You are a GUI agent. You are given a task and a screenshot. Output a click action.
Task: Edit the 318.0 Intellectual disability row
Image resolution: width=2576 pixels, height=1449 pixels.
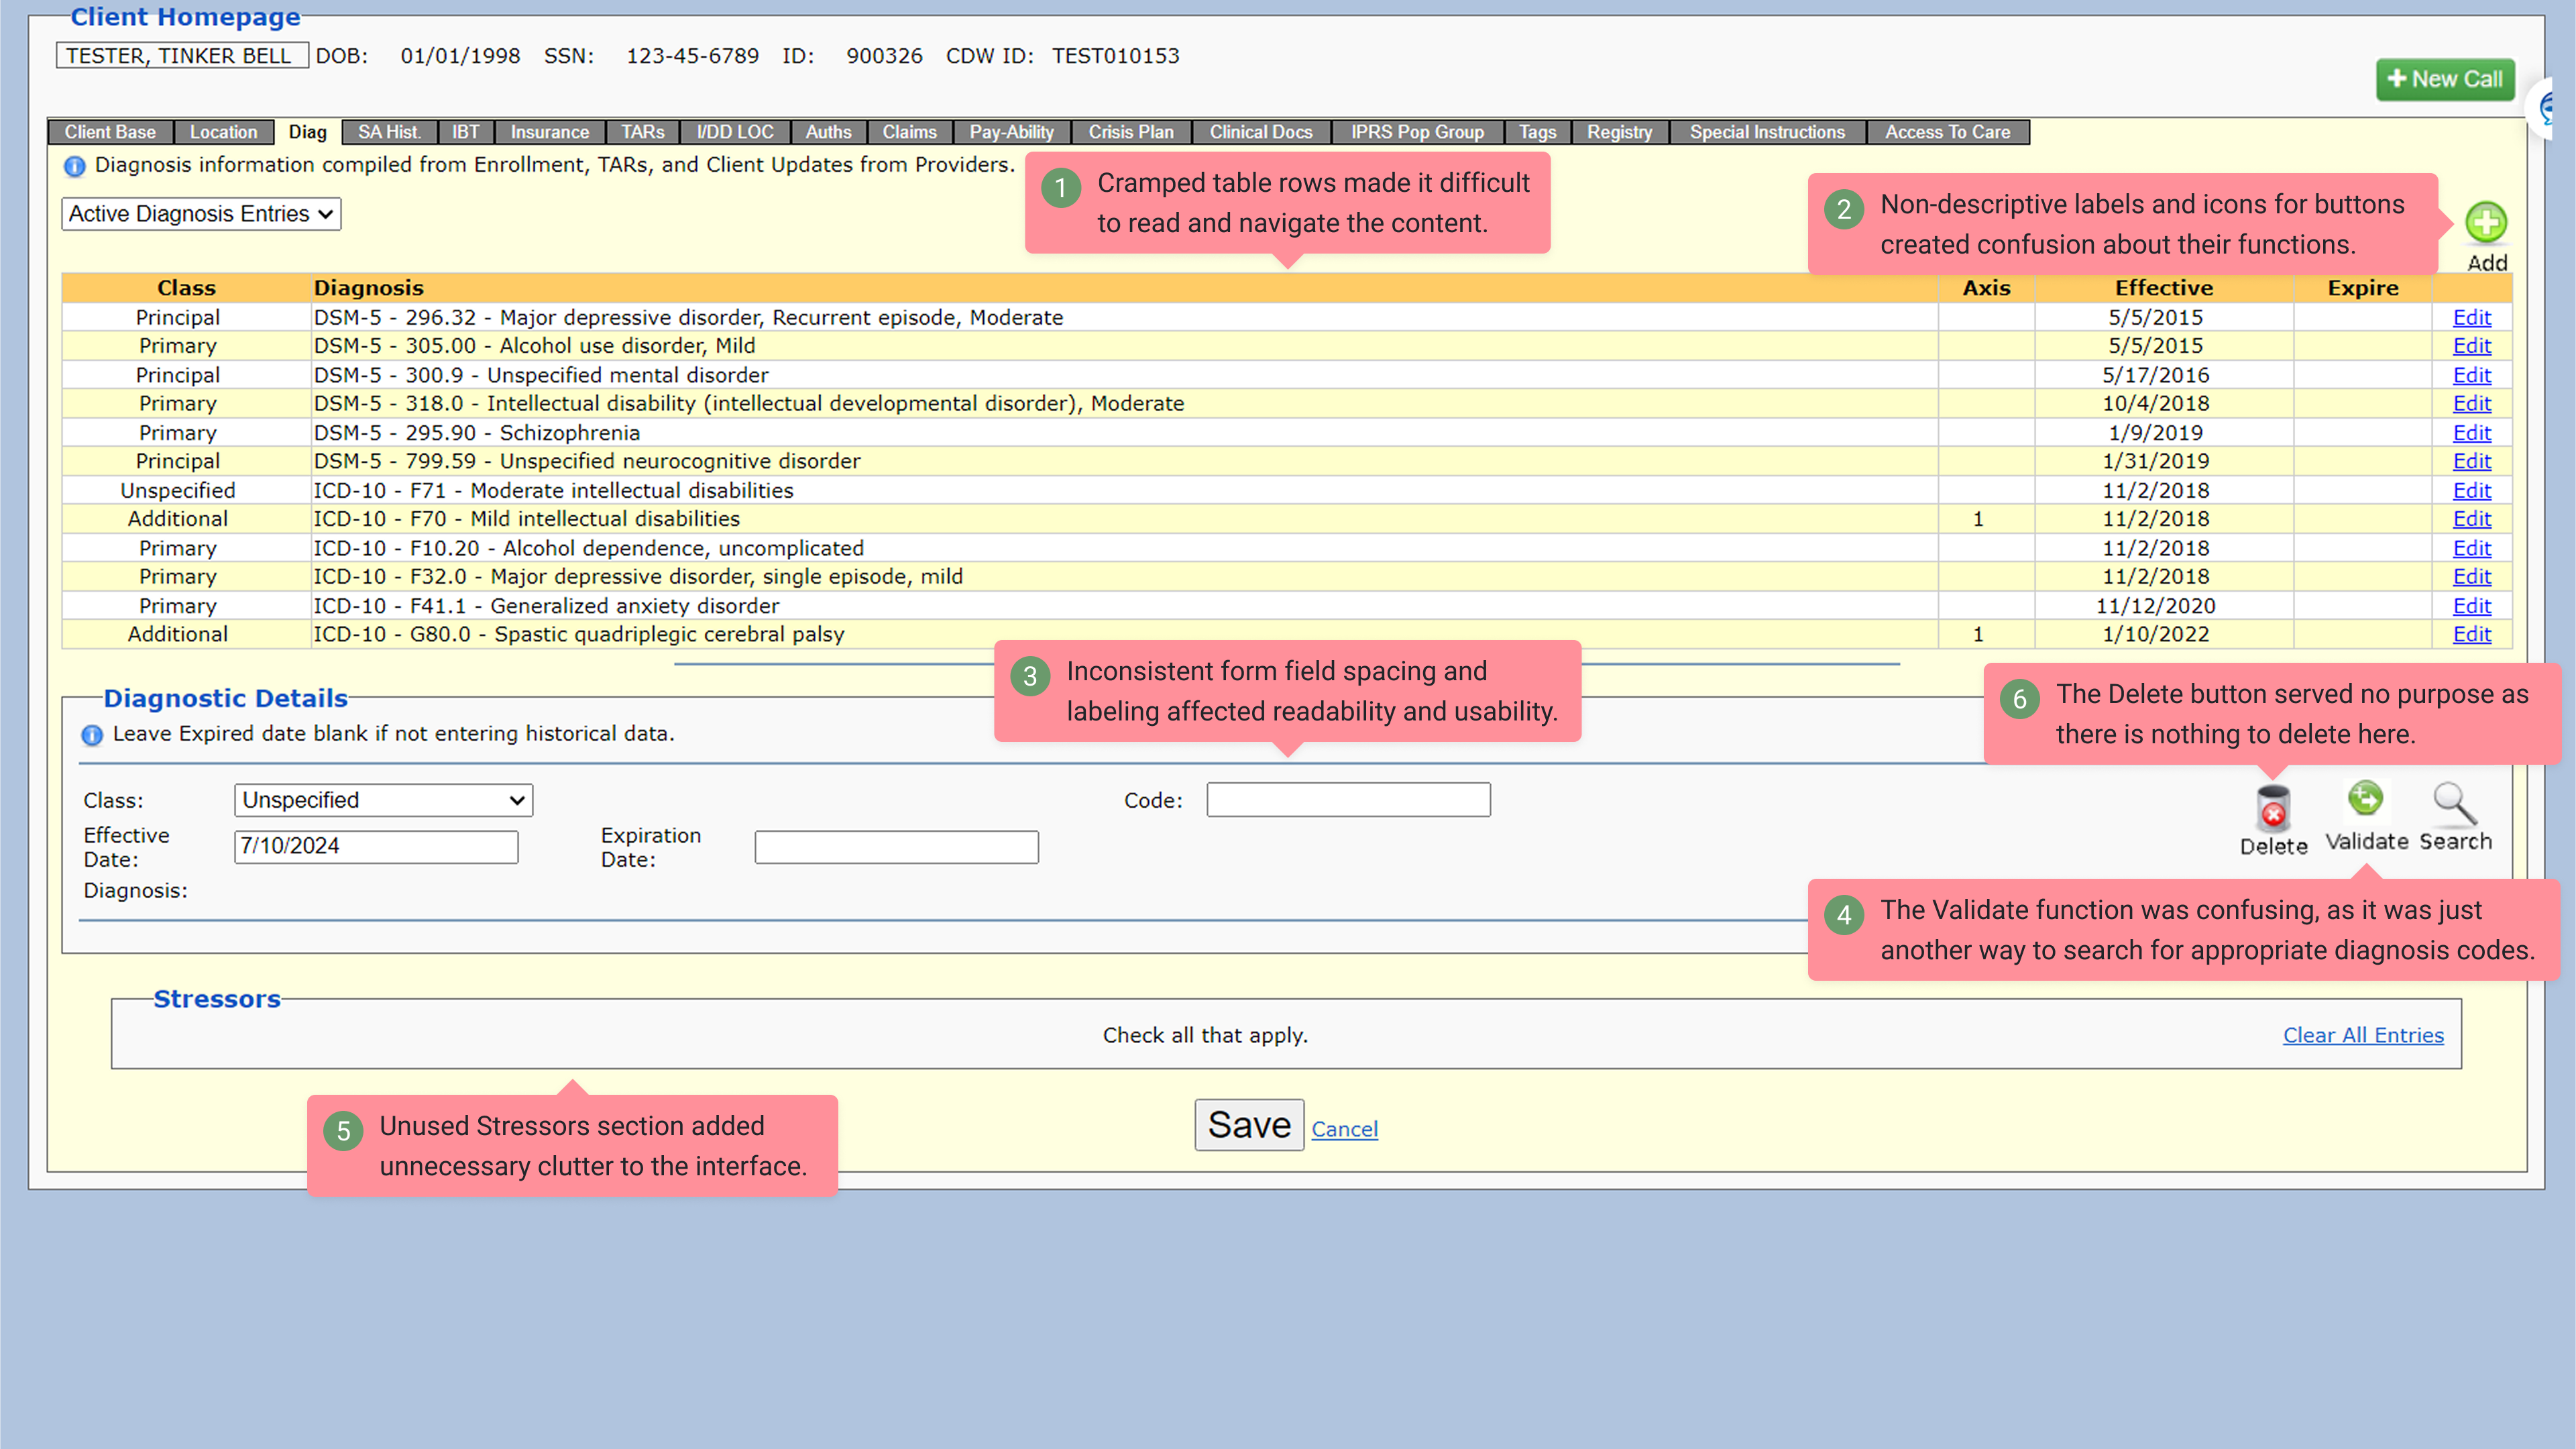2471,403
